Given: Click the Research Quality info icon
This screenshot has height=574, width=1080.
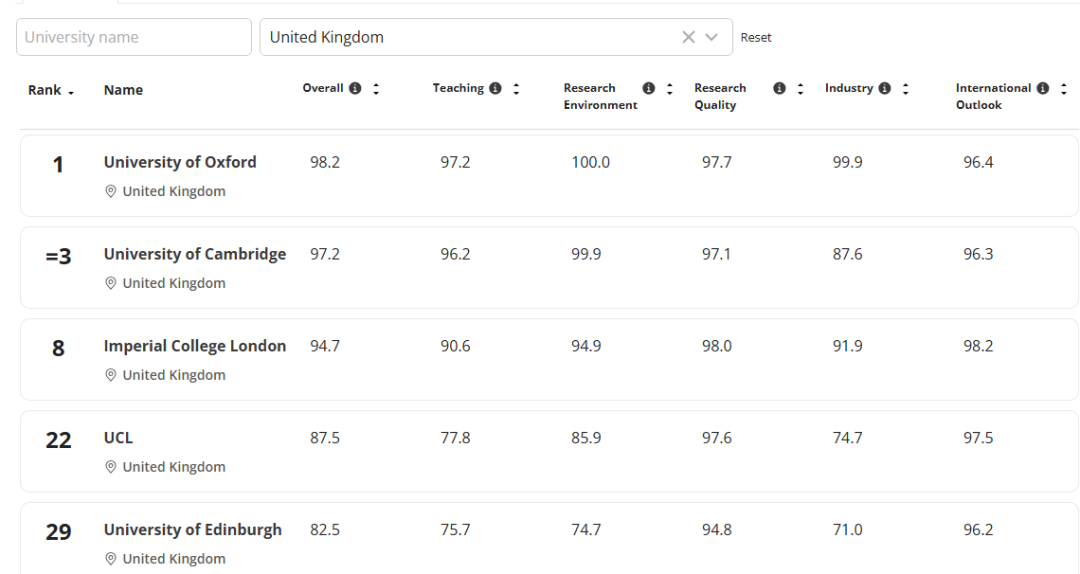Looking at the screenshot, I should pyautogui.click(x=779, y=89).
